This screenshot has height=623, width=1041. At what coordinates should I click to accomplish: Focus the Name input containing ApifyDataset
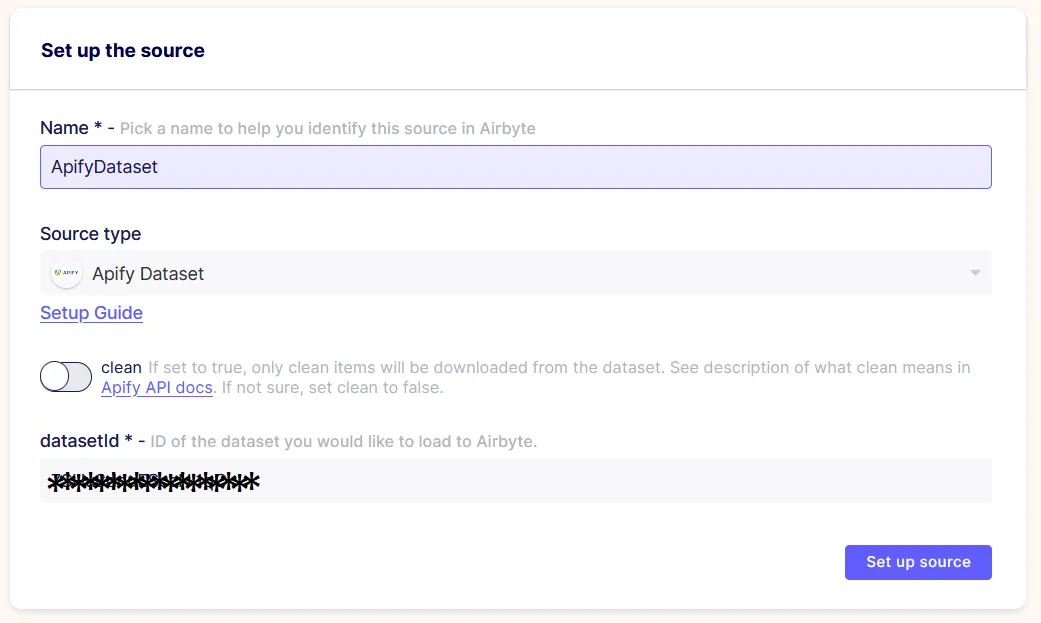[x=516, y=167]
